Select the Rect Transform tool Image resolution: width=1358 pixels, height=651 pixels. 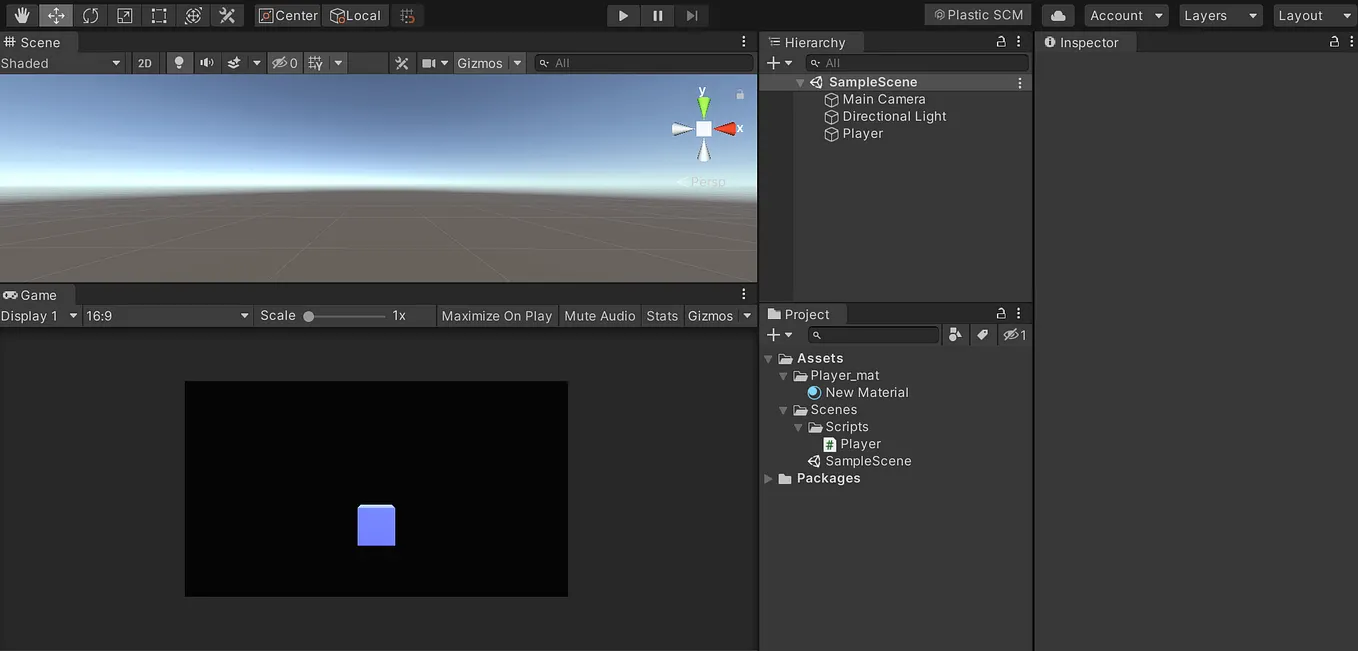point(156,15)
